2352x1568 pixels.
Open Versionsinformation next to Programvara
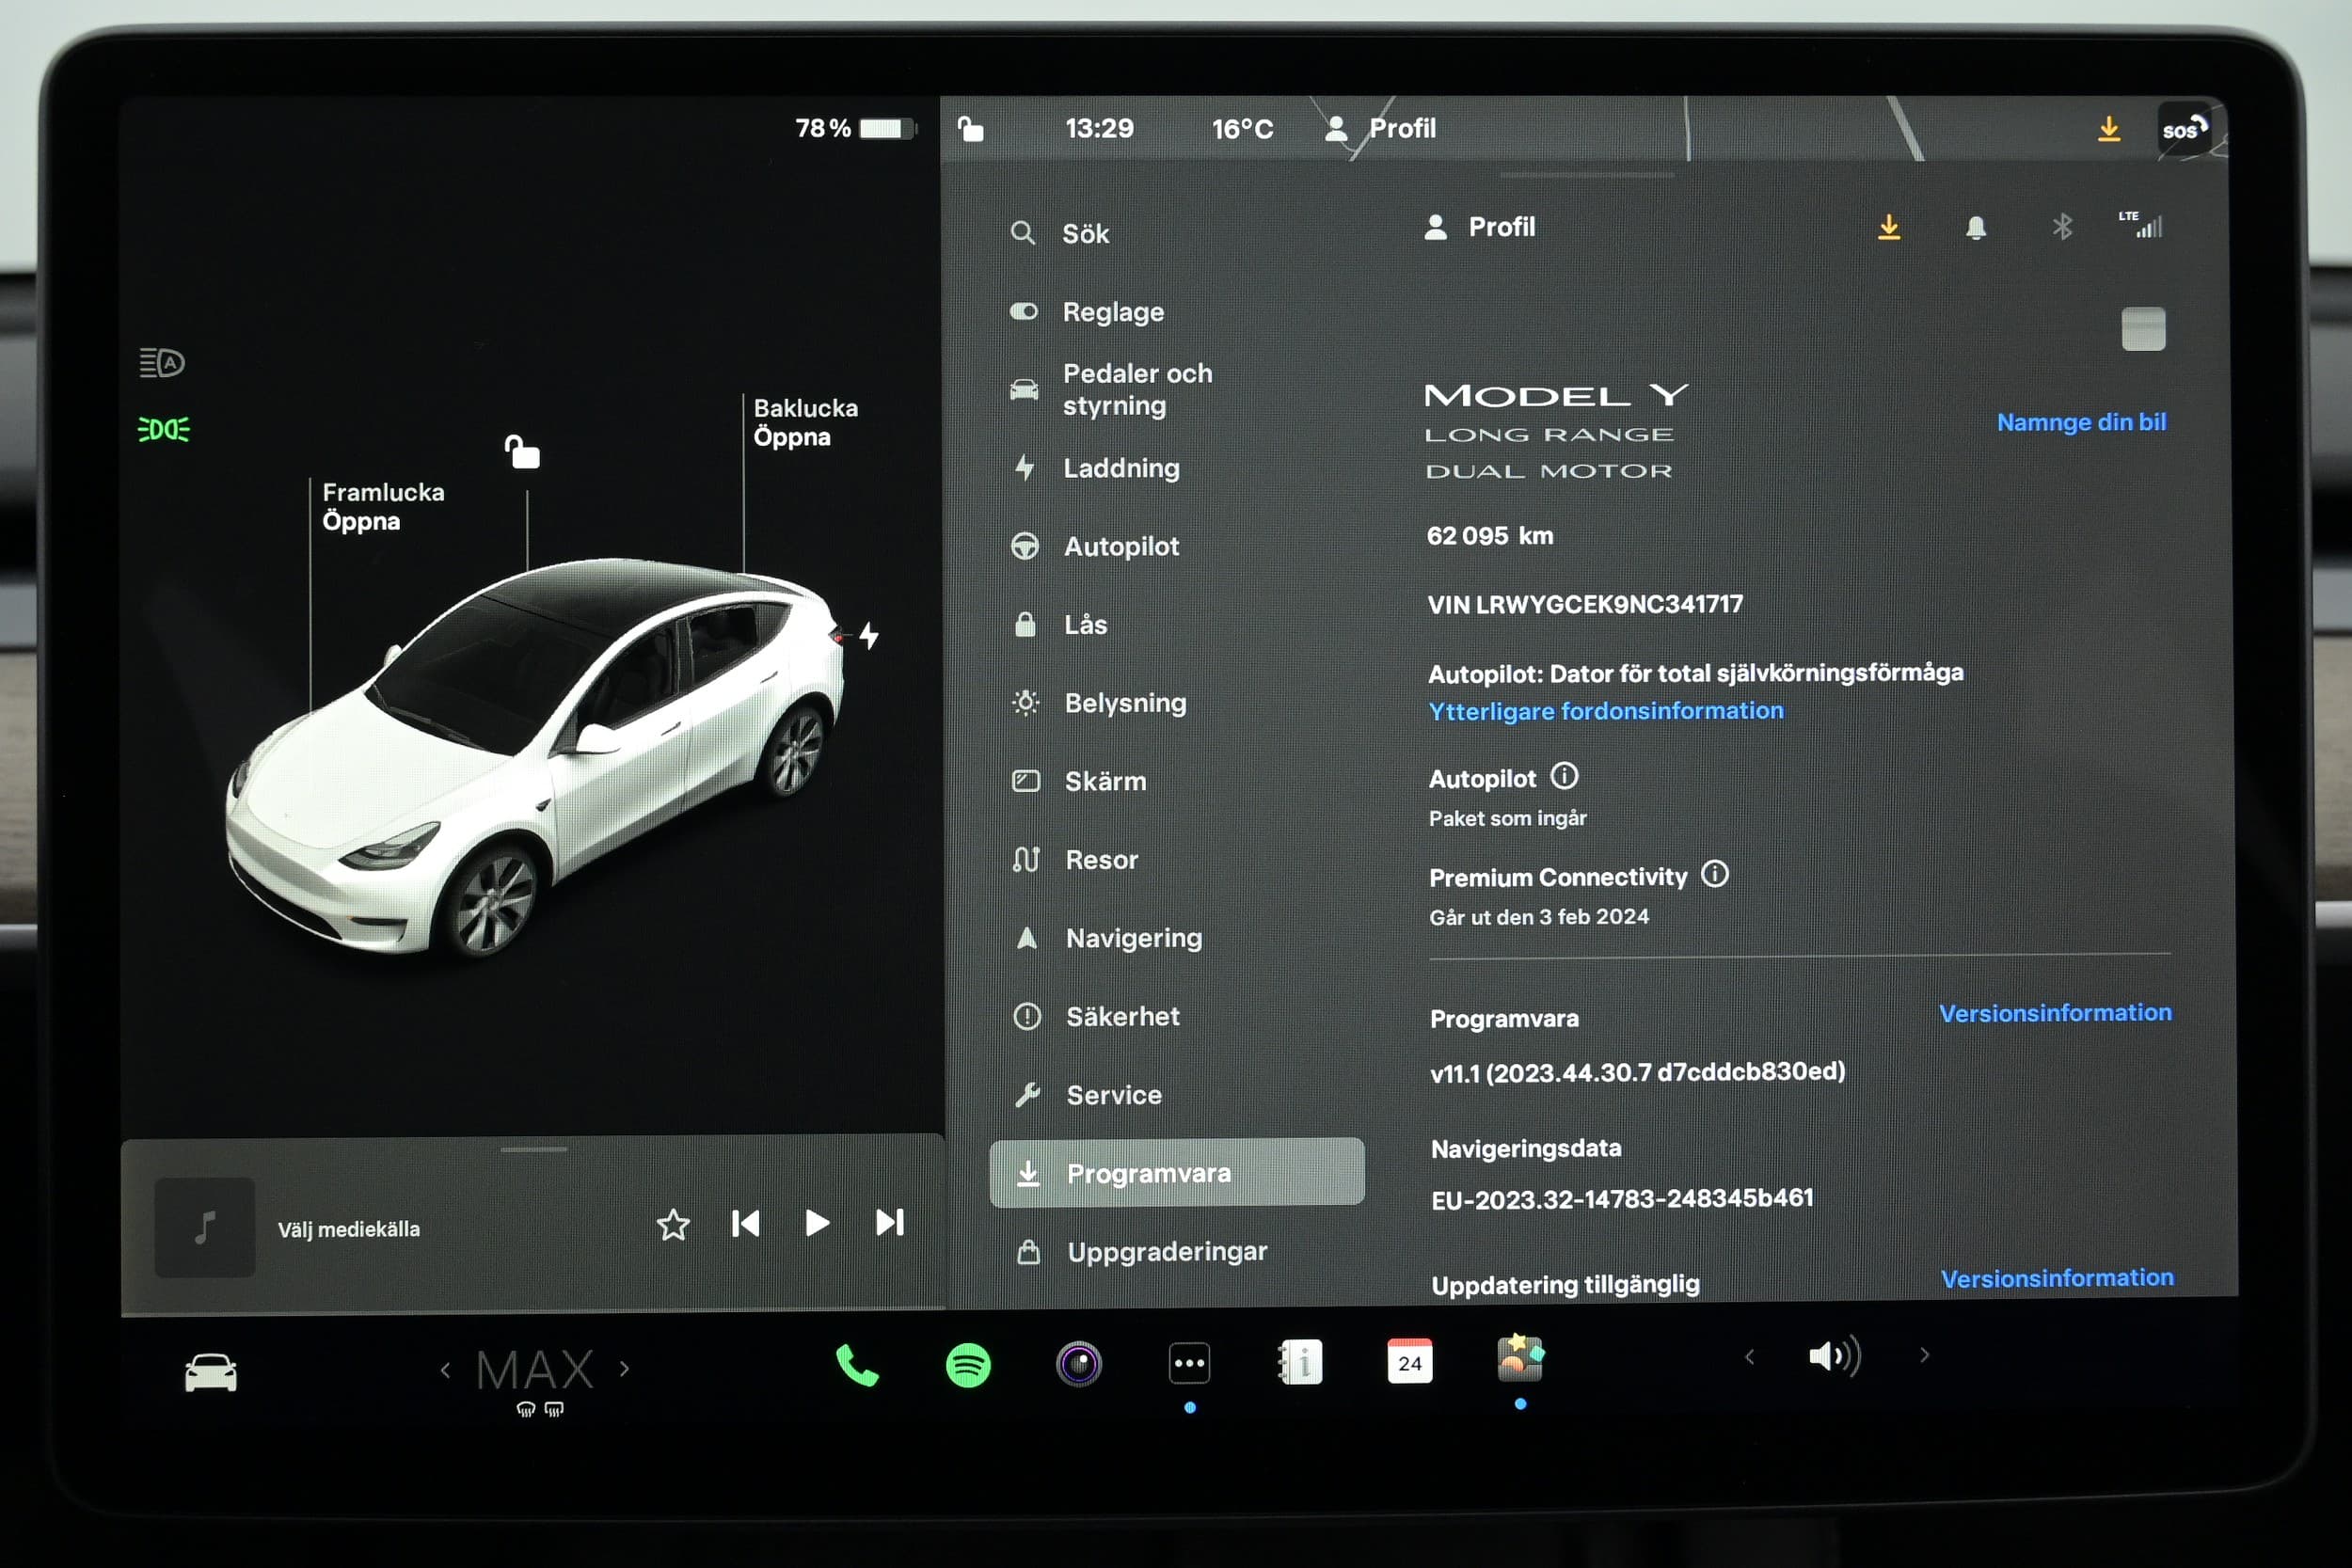click(2055, 1013)
